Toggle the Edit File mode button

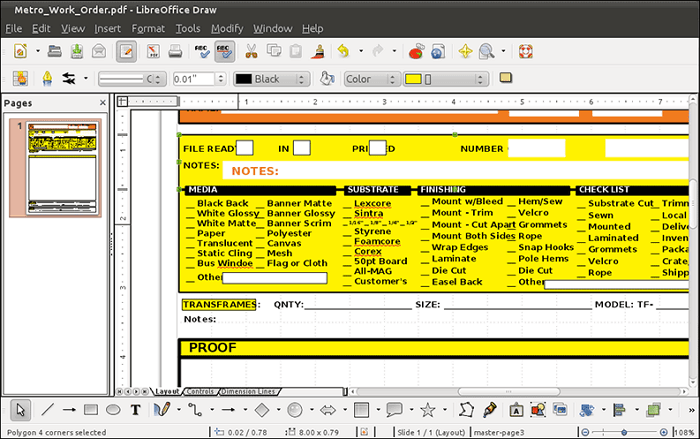126,51
